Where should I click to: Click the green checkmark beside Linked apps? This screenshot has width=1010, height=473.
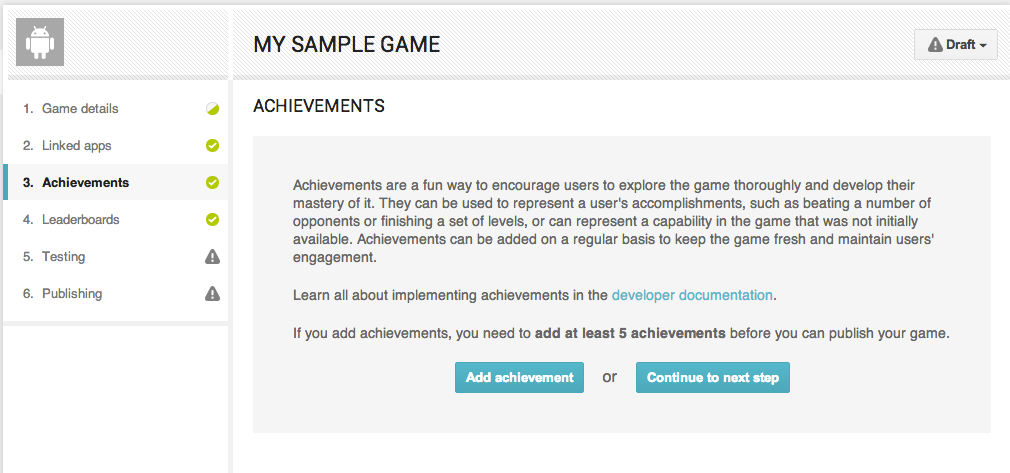[x=212, y=146]
